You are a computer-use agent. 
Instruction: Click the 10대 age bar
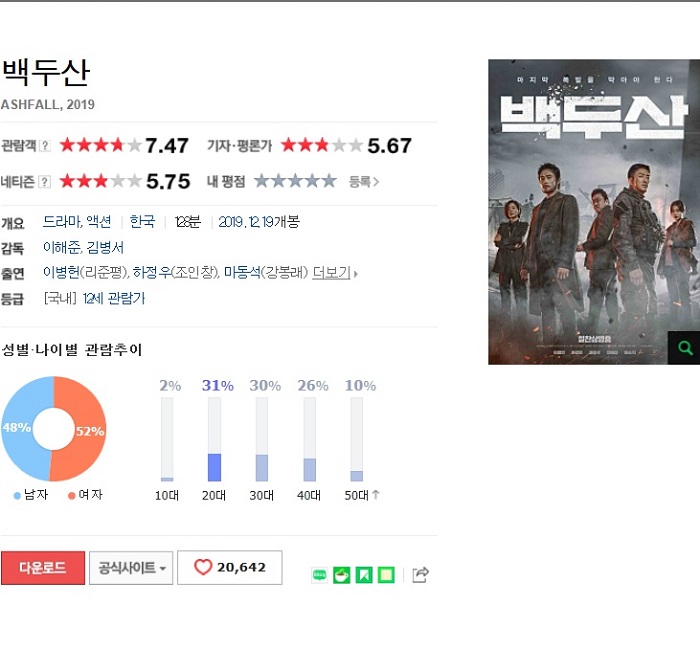pyautogui.click(x=167, y=439)
